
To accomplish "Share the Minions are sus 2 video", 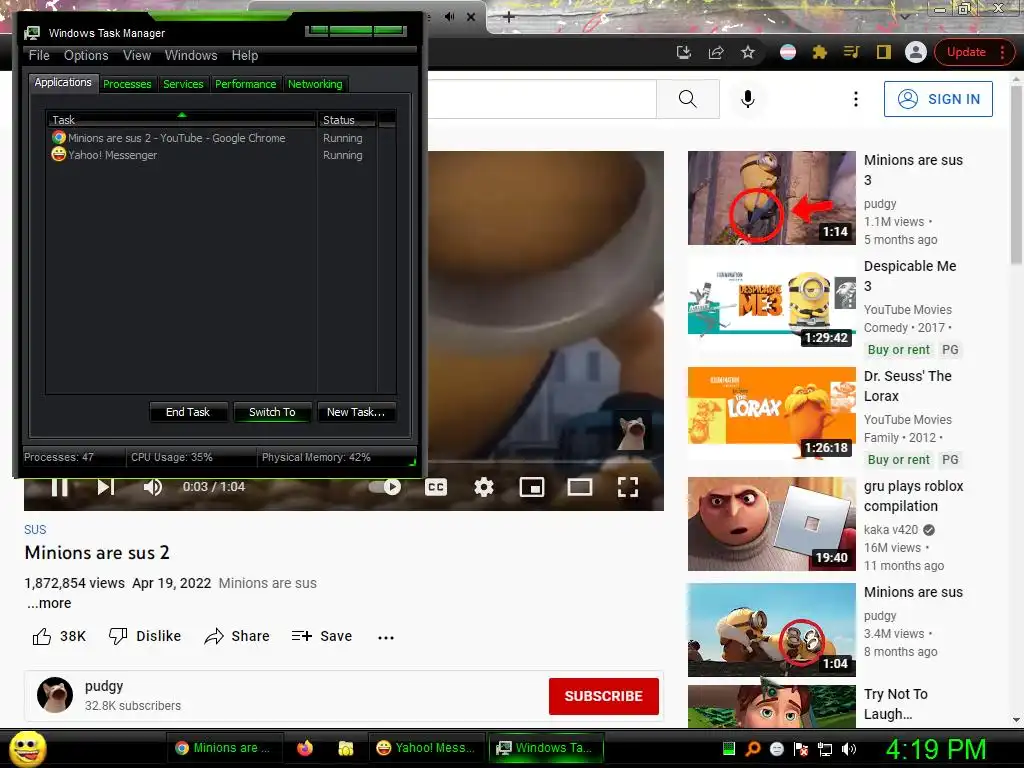I will point(236,636).
